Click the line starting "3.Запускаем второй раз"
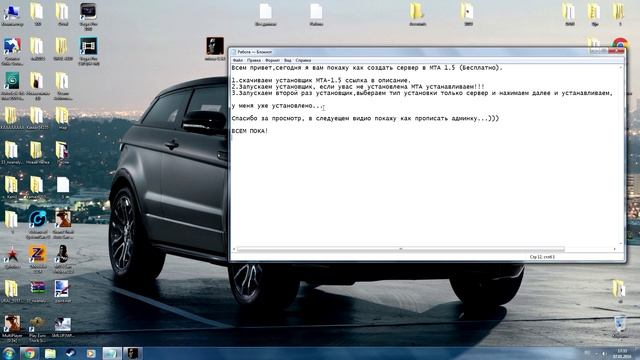 [x=422, y=93]
